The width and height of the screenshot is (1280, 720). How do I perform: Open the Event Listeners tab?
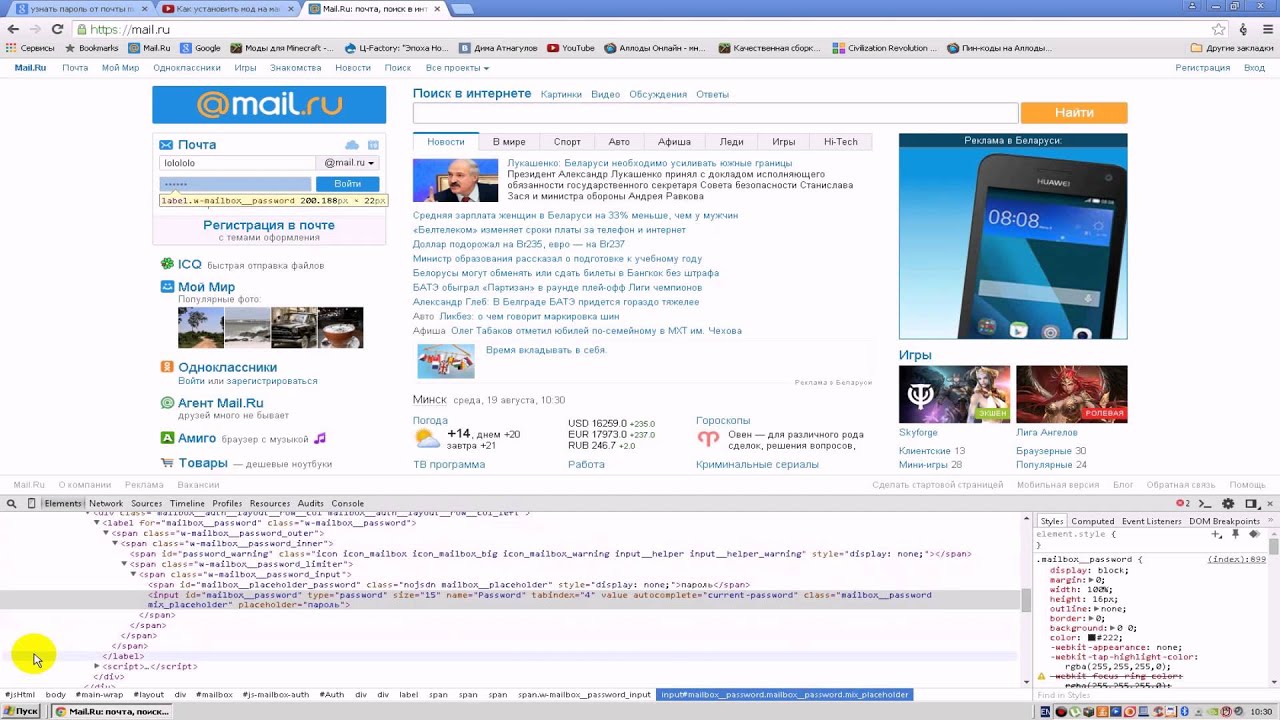coord(1151,521)
